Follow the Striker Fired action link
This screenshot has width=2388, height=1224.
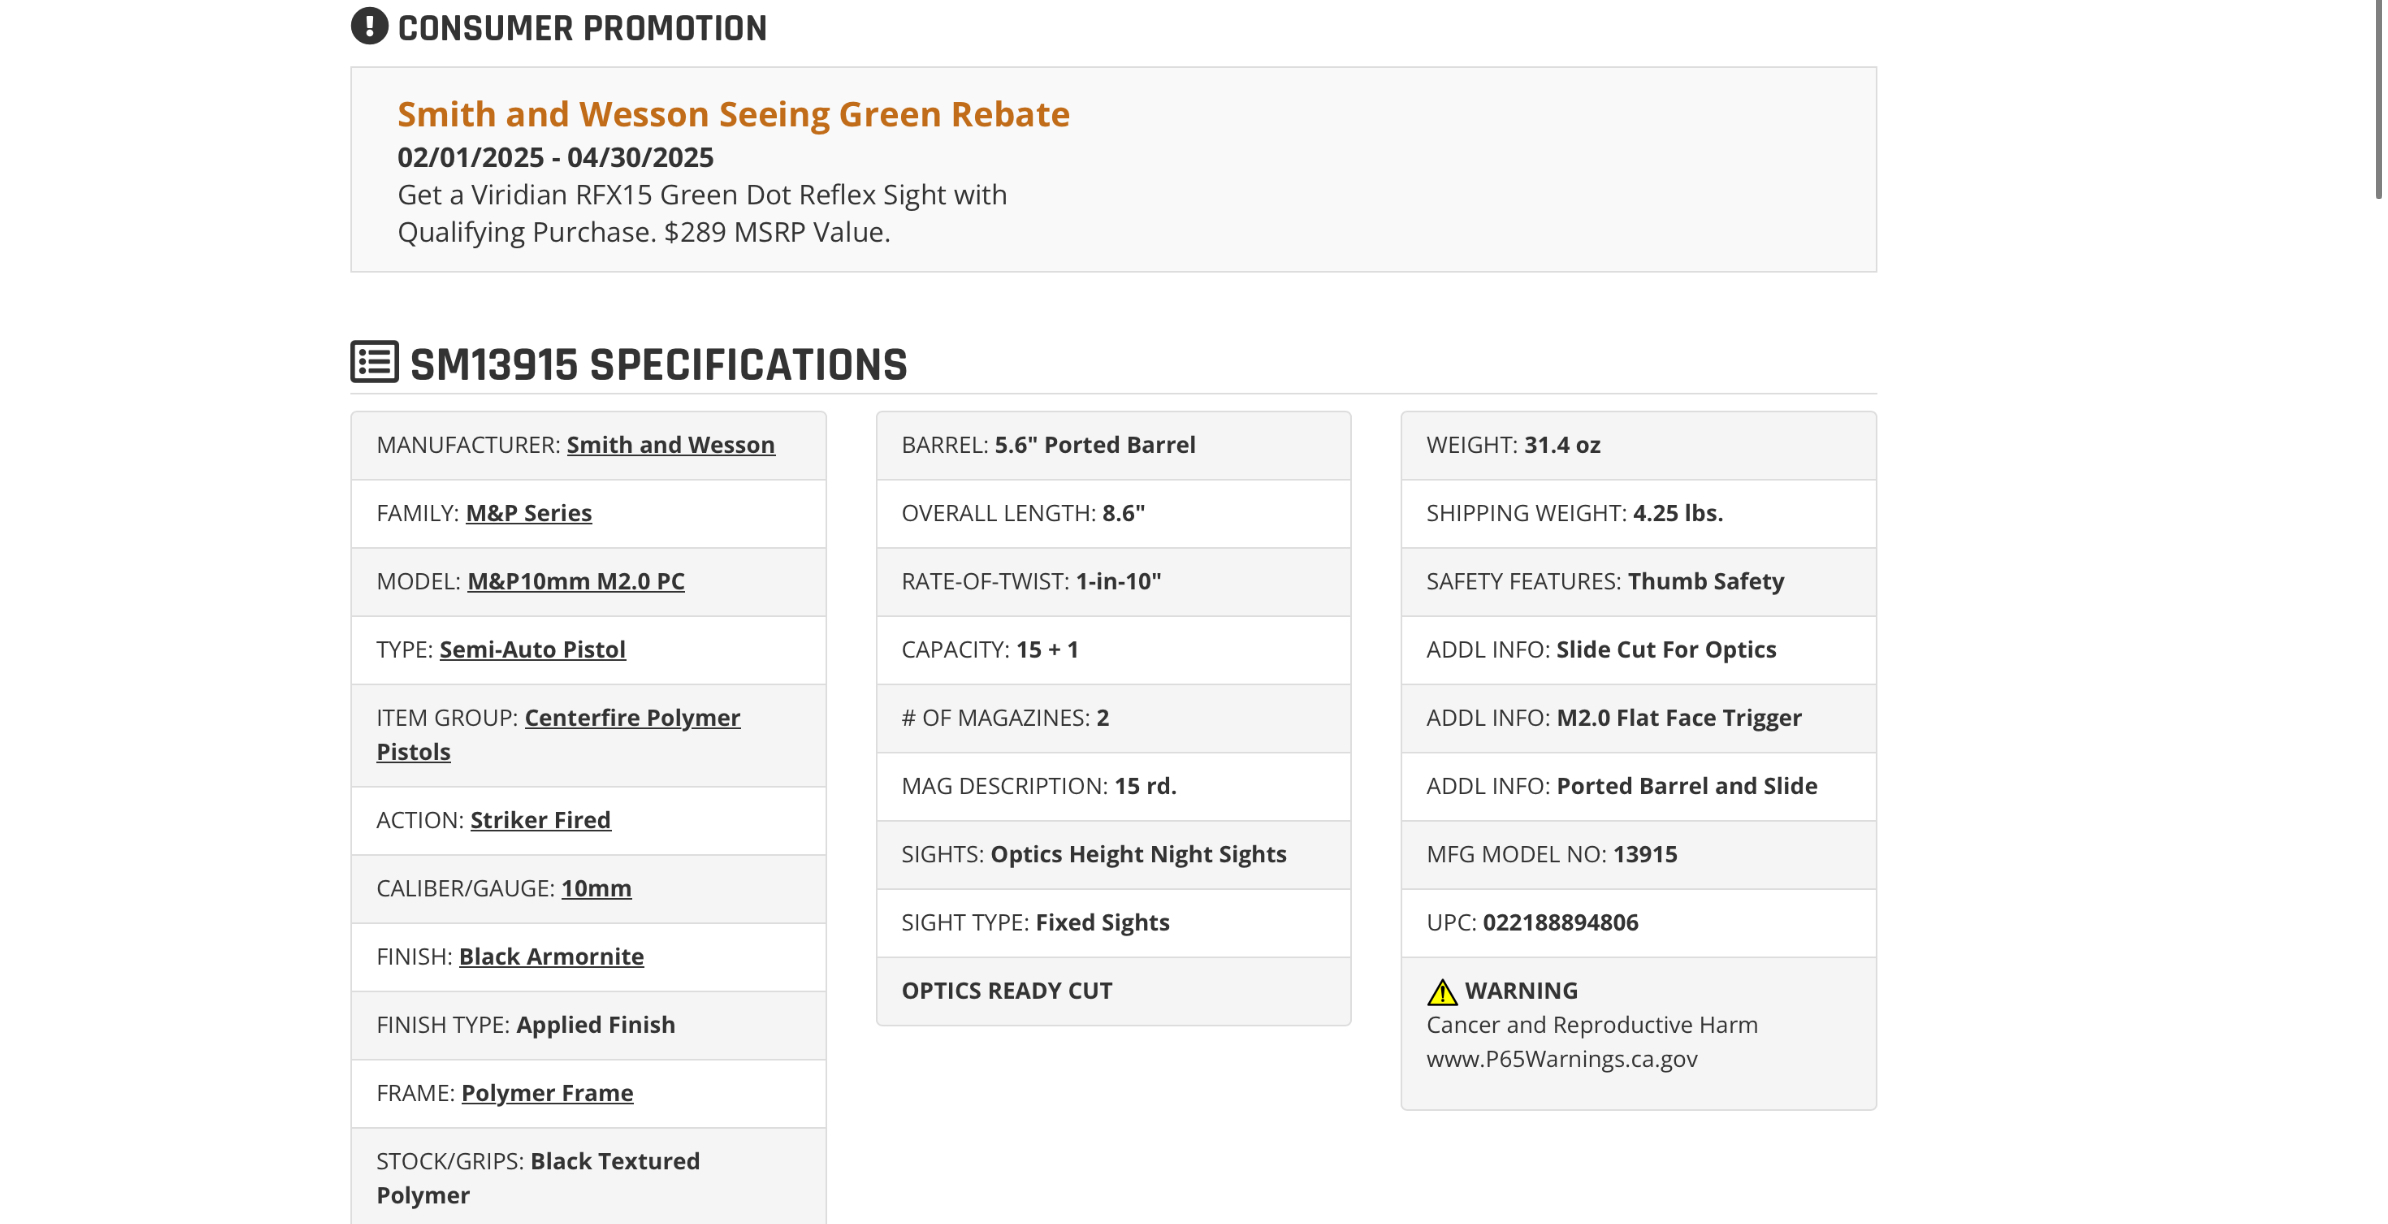coord(541,820)
